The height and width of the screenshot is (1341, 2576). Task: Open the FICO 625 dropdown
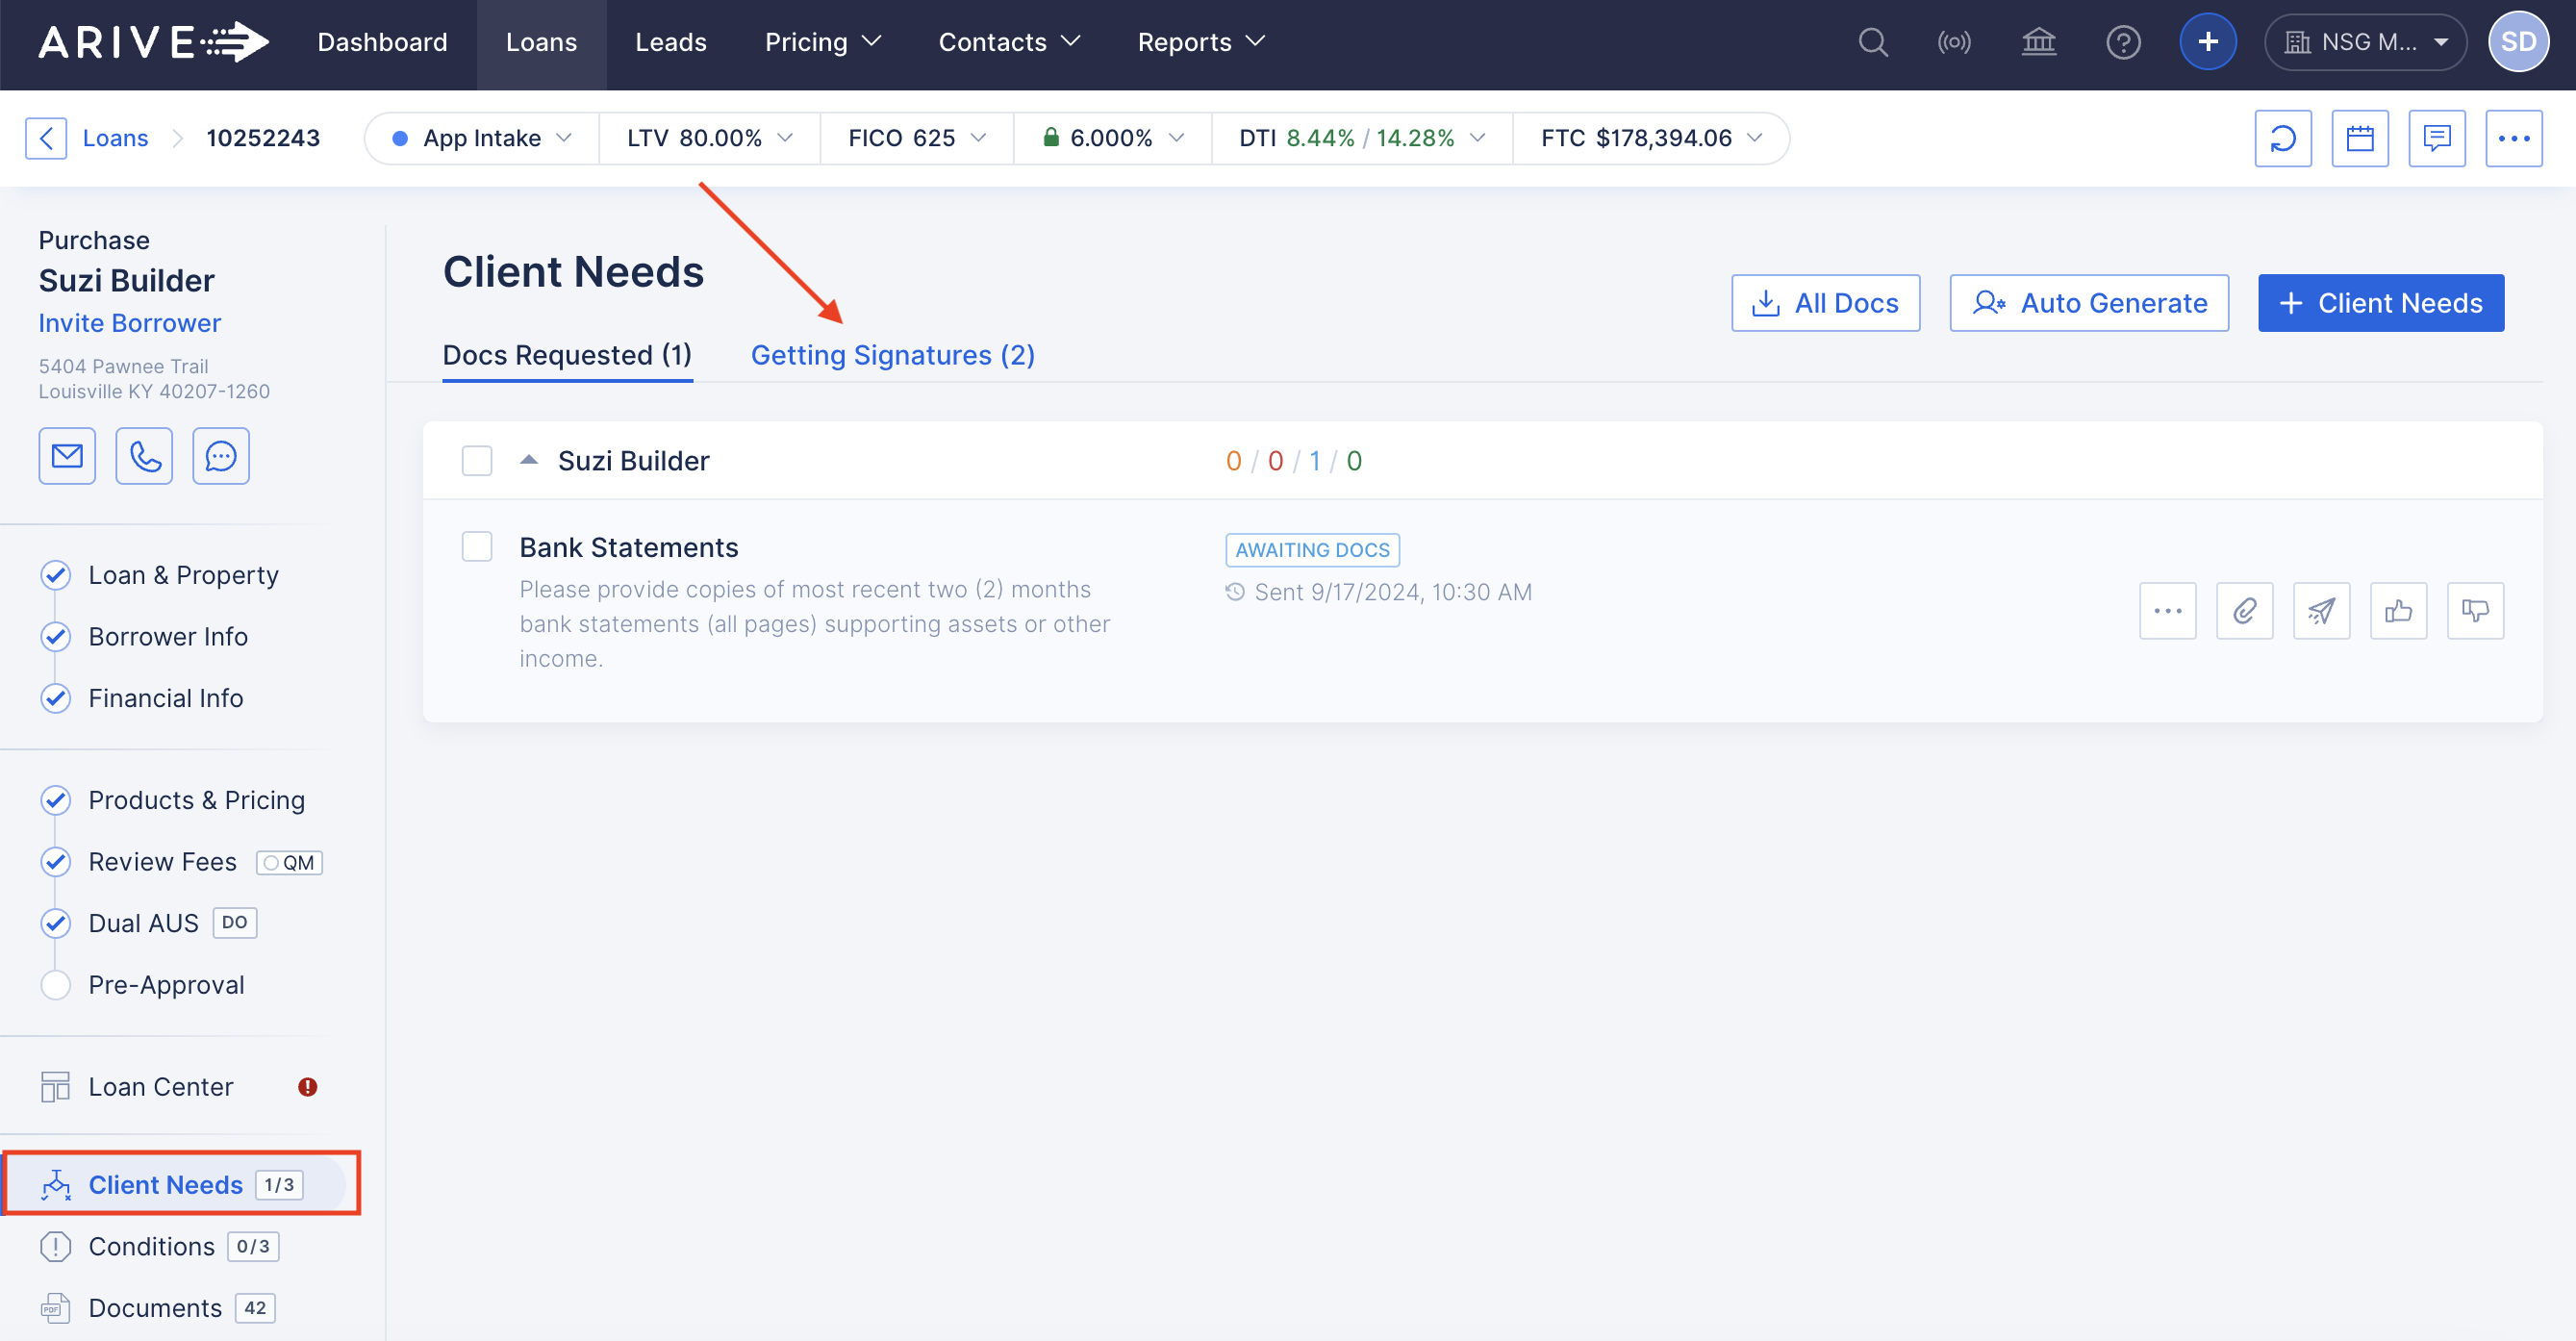click(x=916, y=138)
